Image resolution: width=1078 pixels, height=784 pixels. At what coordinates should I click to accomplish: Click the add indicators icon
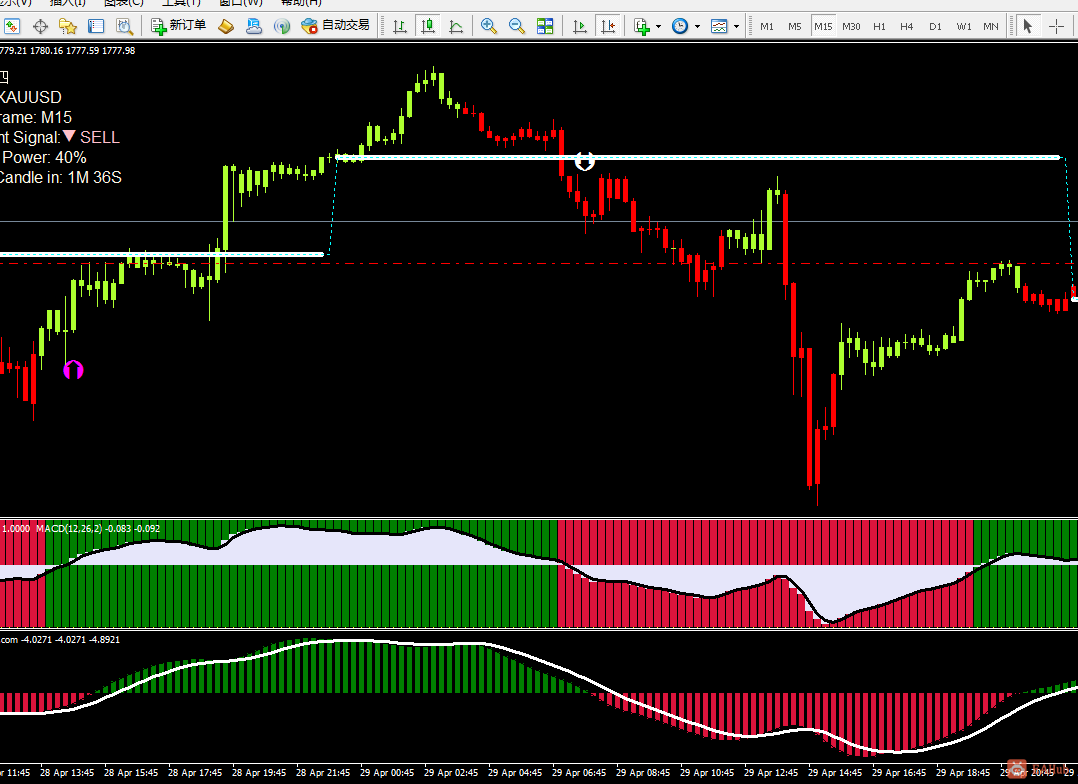[x=642, y=26]
